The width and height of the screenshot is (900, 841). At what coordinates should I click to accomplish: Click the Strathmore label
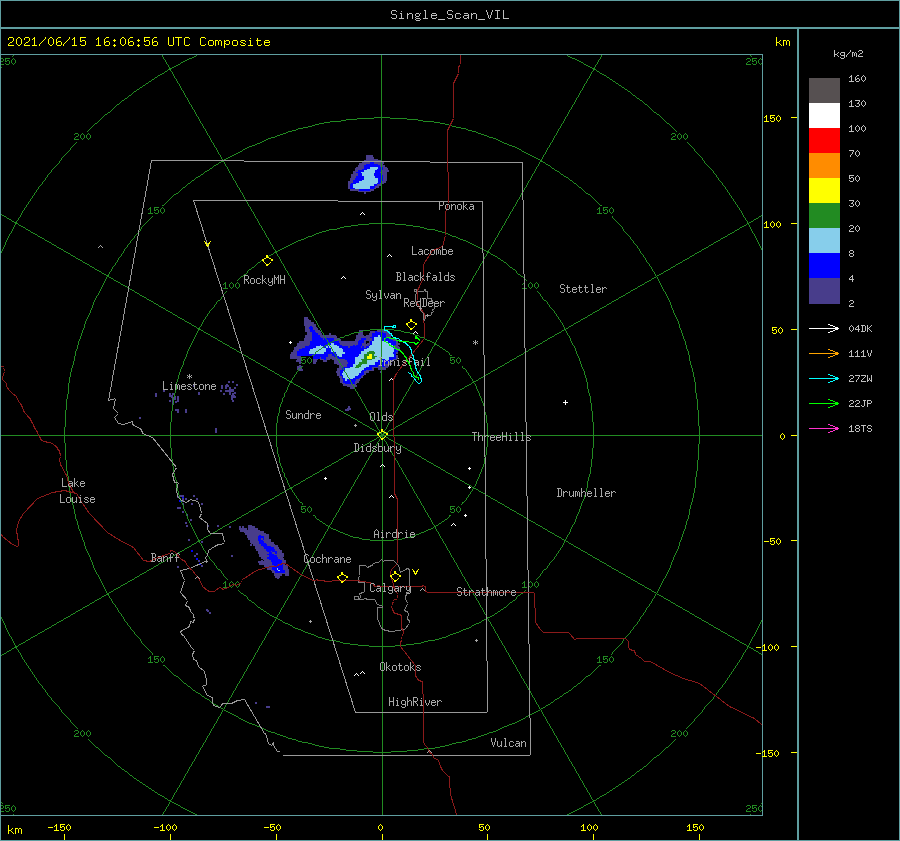(486, 592)
